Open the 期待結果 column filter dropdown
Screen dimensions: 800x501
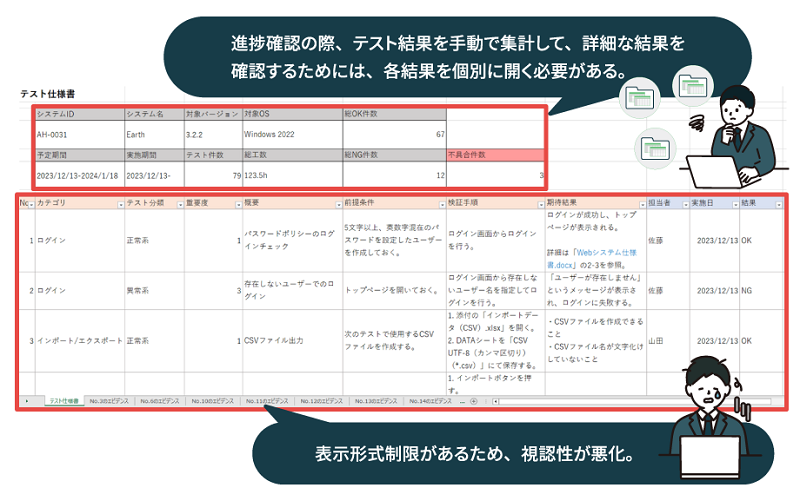tap(642, 205)
